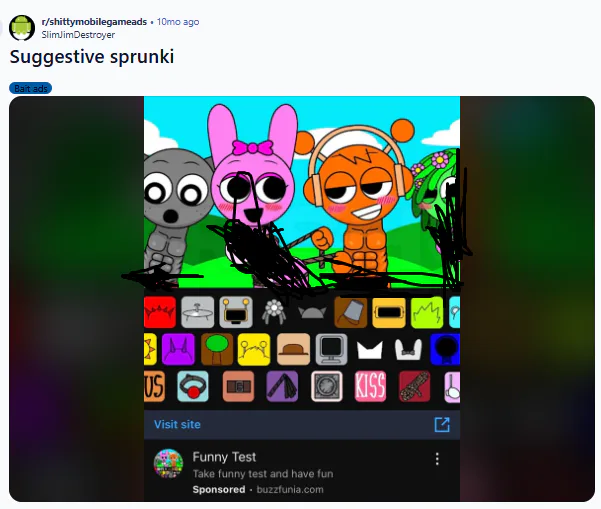
Task: Open the Funny Test advertiser avatar
Action: 168,463
